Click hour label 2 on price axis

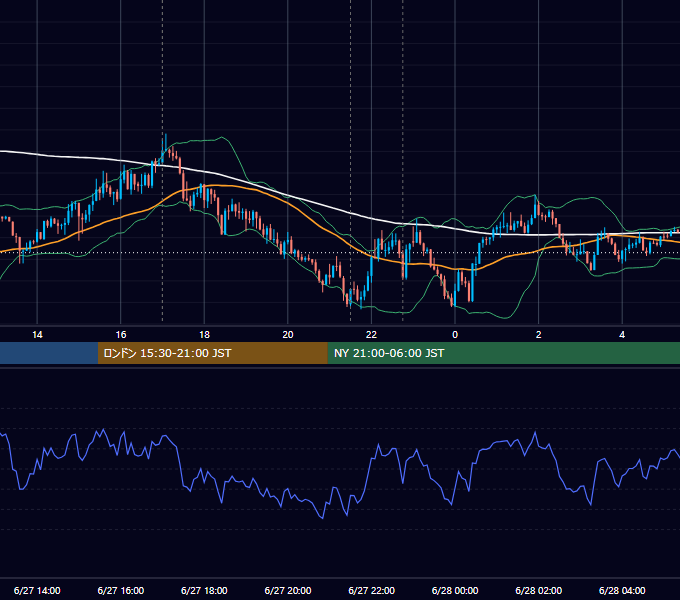(539, 335)
